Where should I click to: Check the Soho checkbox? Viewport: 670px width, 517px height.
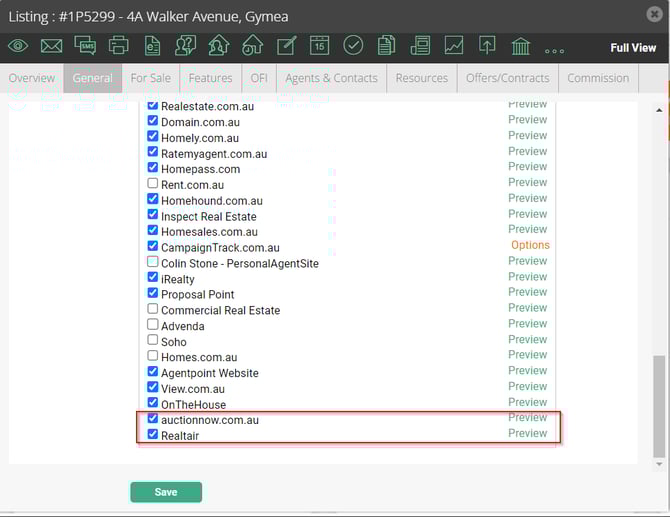tap(153, 340)
